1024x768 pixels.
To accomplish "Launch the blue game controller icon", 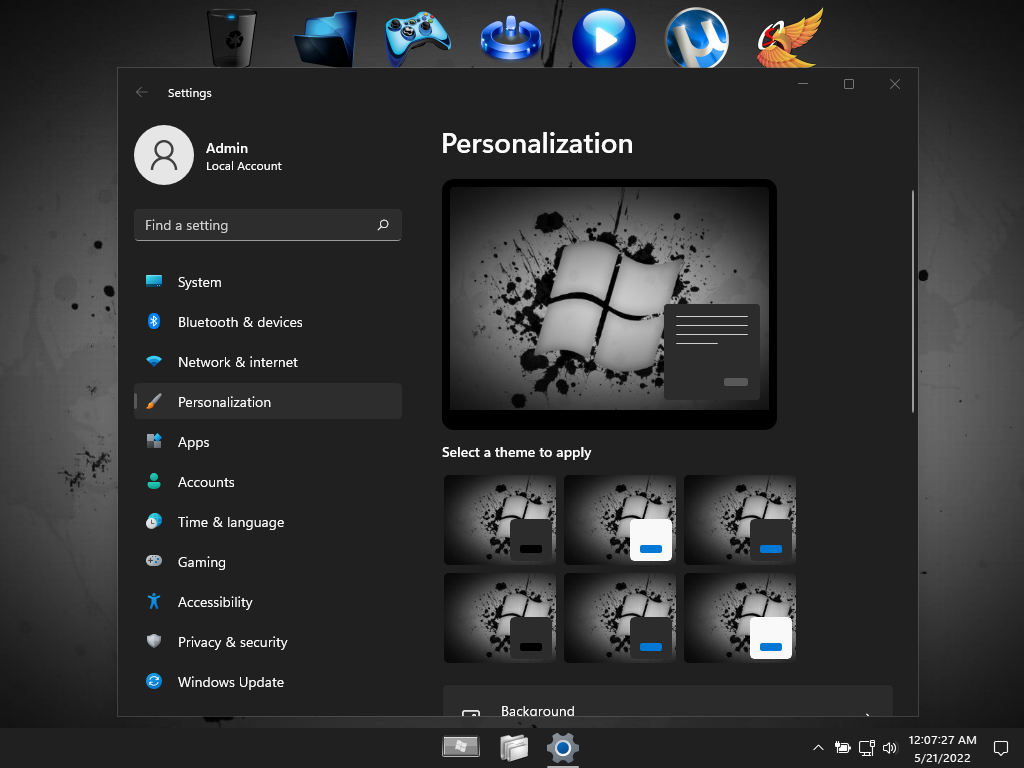I will point(417,39).
